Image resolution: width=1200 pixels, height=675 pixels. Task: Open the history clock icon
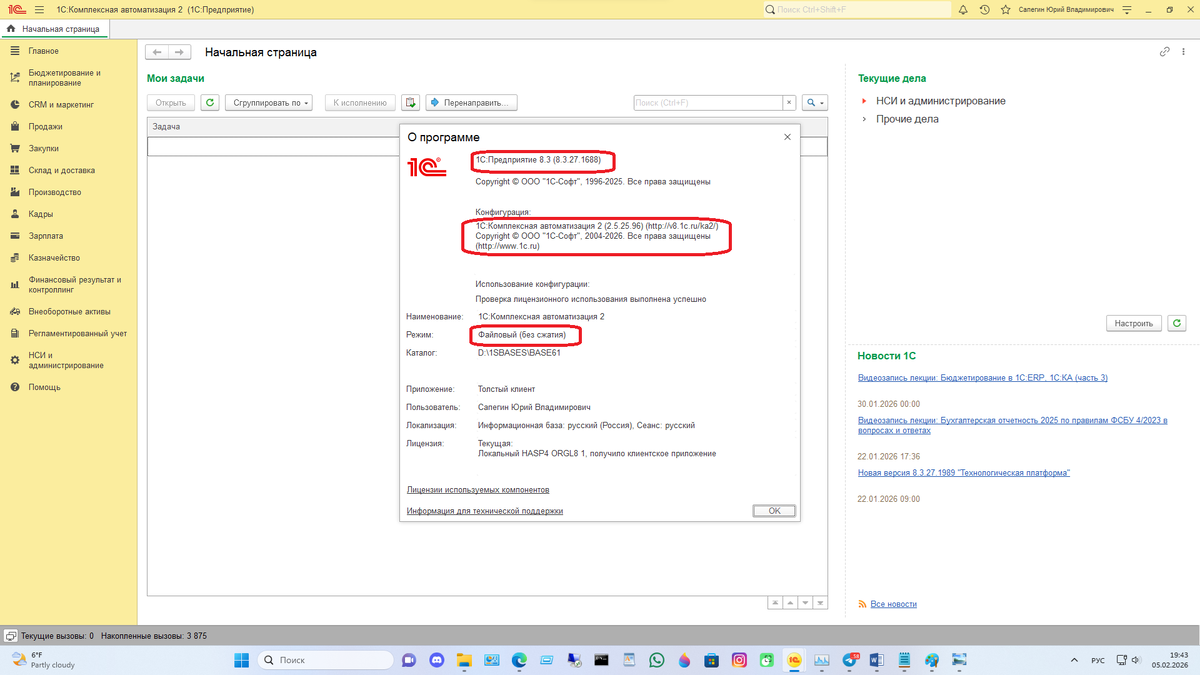point(985,9)
